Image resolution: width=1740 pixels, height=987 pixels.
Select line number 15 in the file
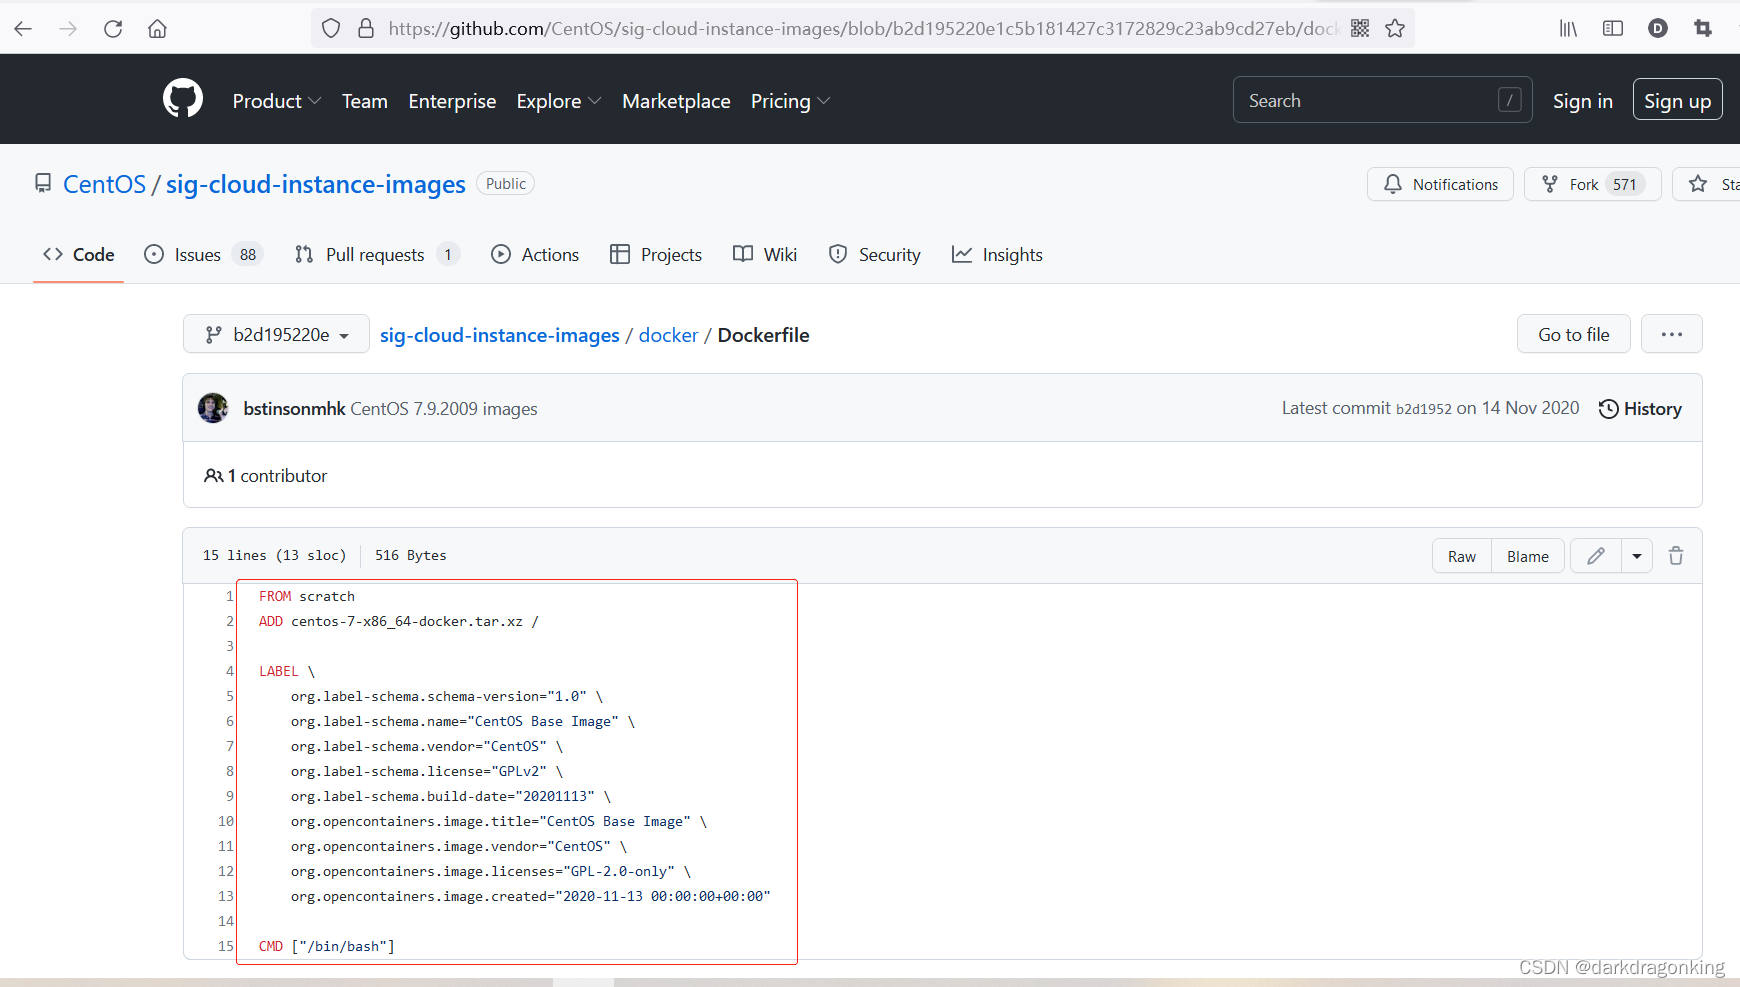click(226, 946)
